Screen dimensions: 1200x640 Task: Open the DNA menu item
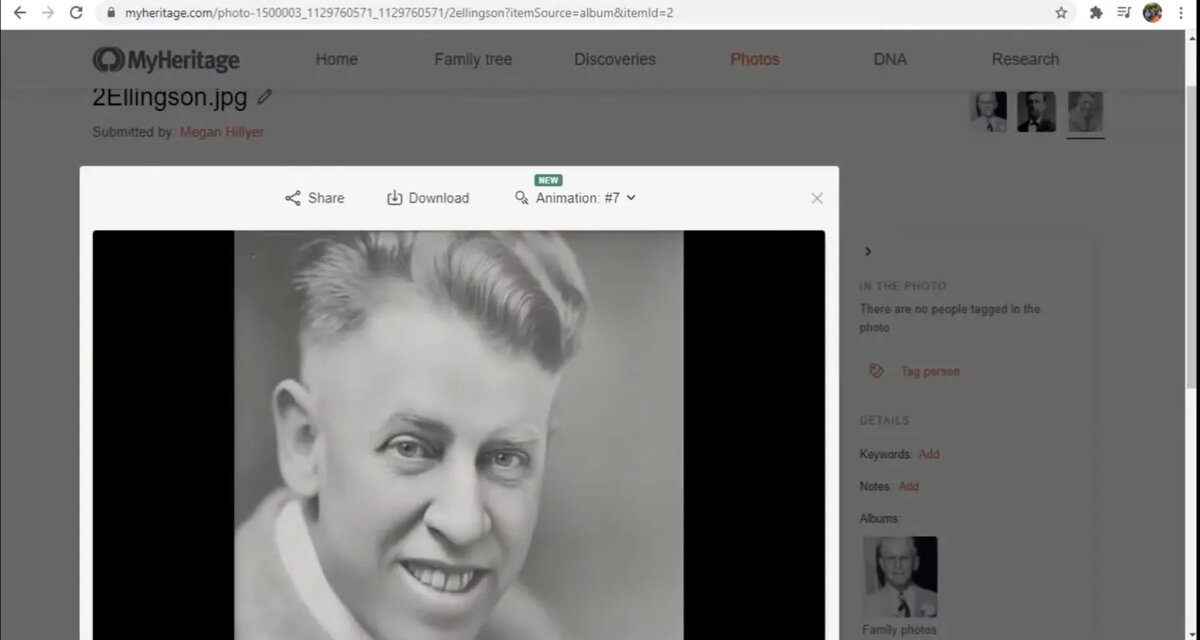pos(890,59)
